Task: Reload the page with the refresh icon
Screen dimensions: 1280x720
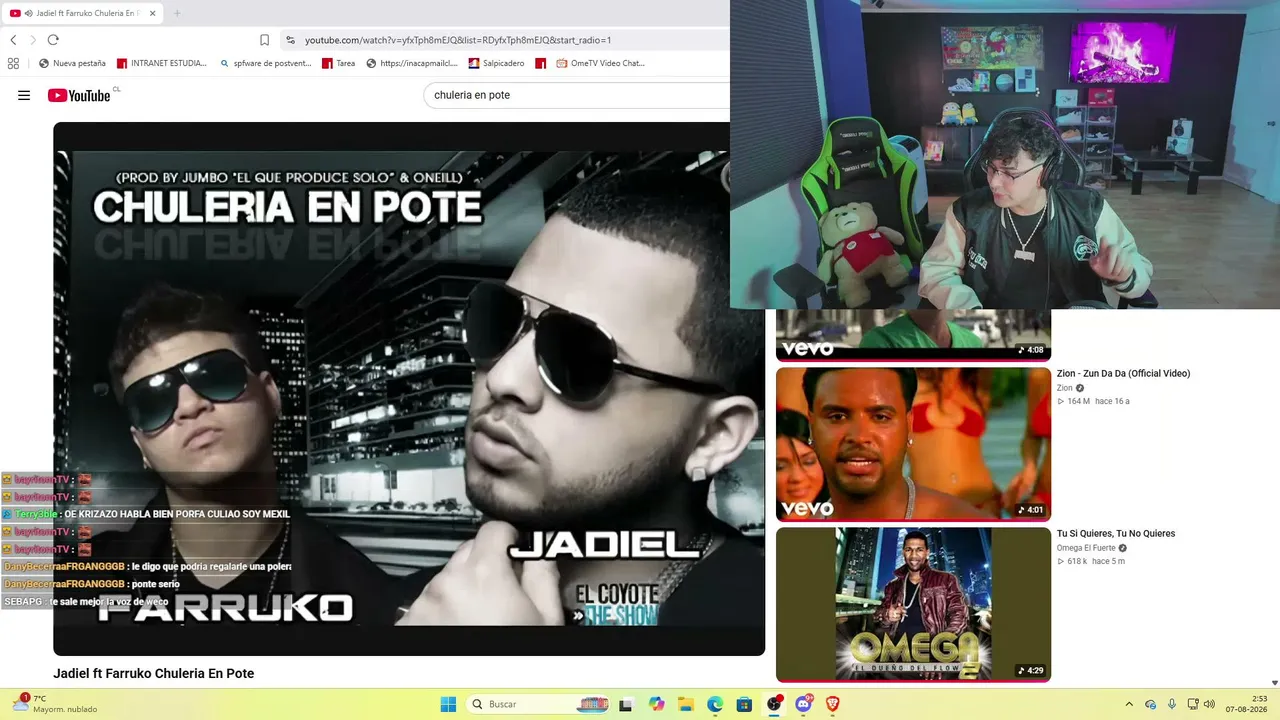Action: click(x=53, y=40)
